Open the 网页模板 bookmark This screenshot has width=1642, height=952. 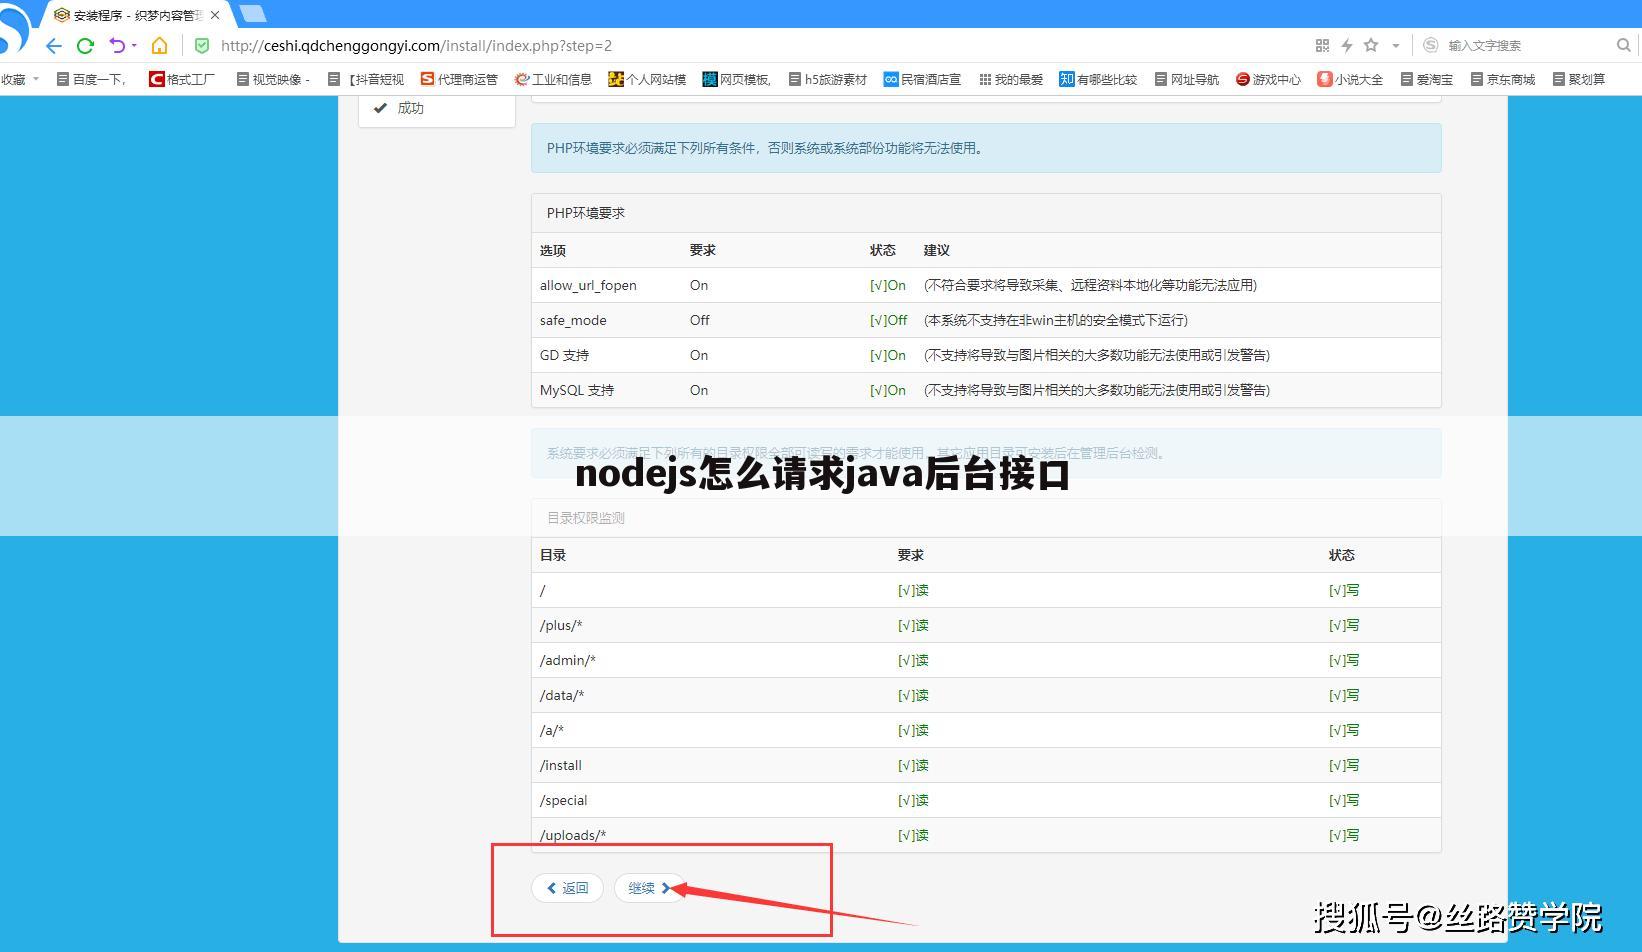[737, 79]
